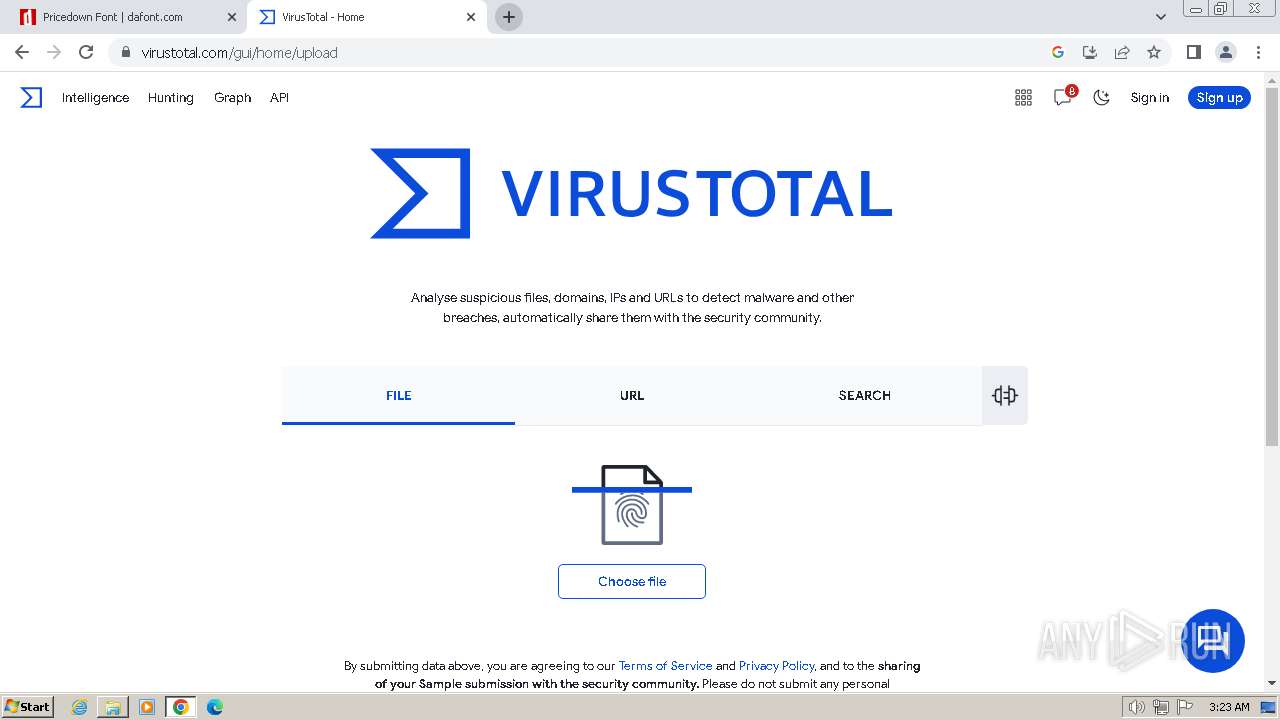Screen dimensions: 1280x720
Task: Click the VirusTotal sigma logo in navbar
Action: [x=32, y=97]
